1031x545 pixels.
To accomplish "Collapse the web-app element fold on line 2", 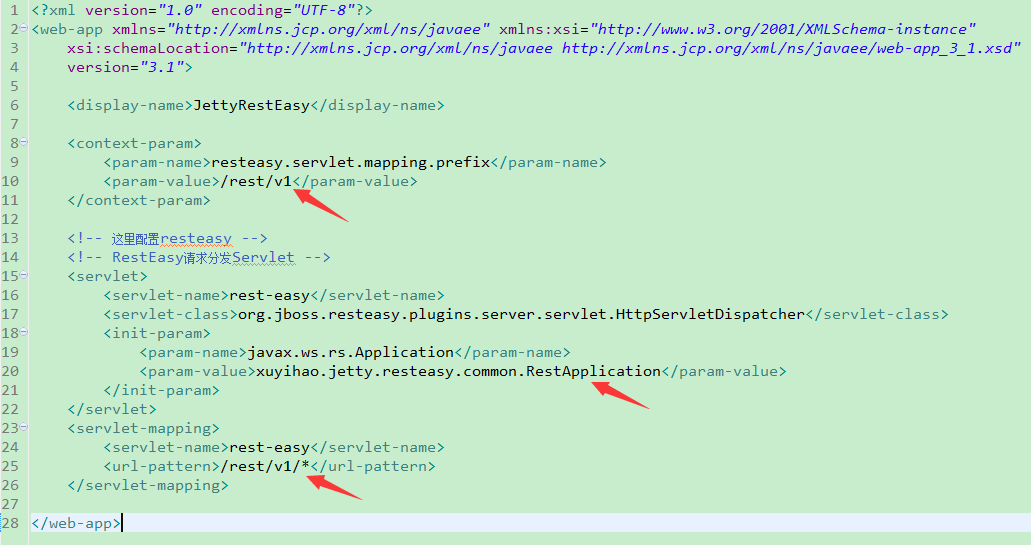I will coord(24,28).
